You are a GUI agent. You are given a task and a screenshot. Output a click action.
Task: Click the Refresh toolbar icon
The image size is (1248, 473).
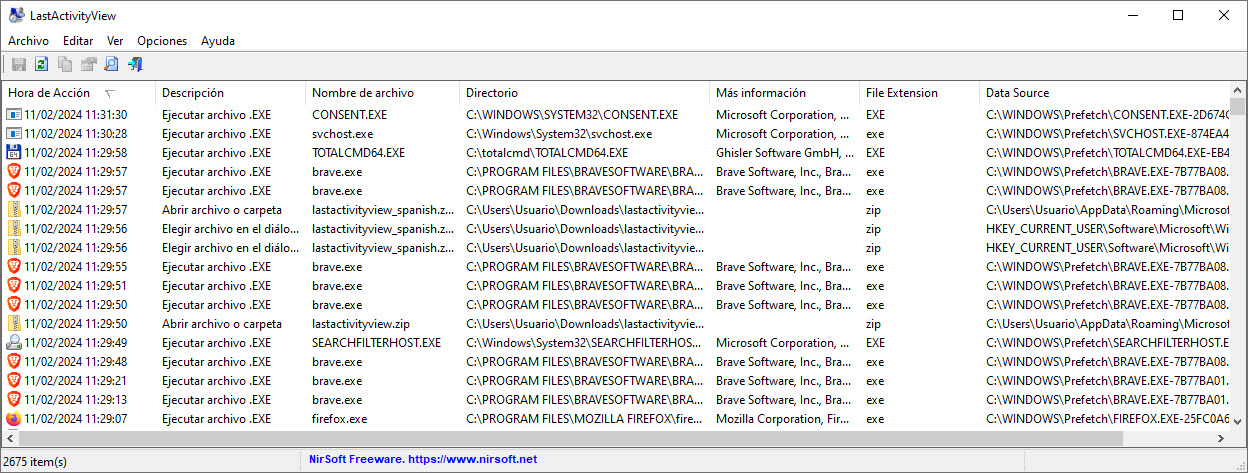(41, 65)
